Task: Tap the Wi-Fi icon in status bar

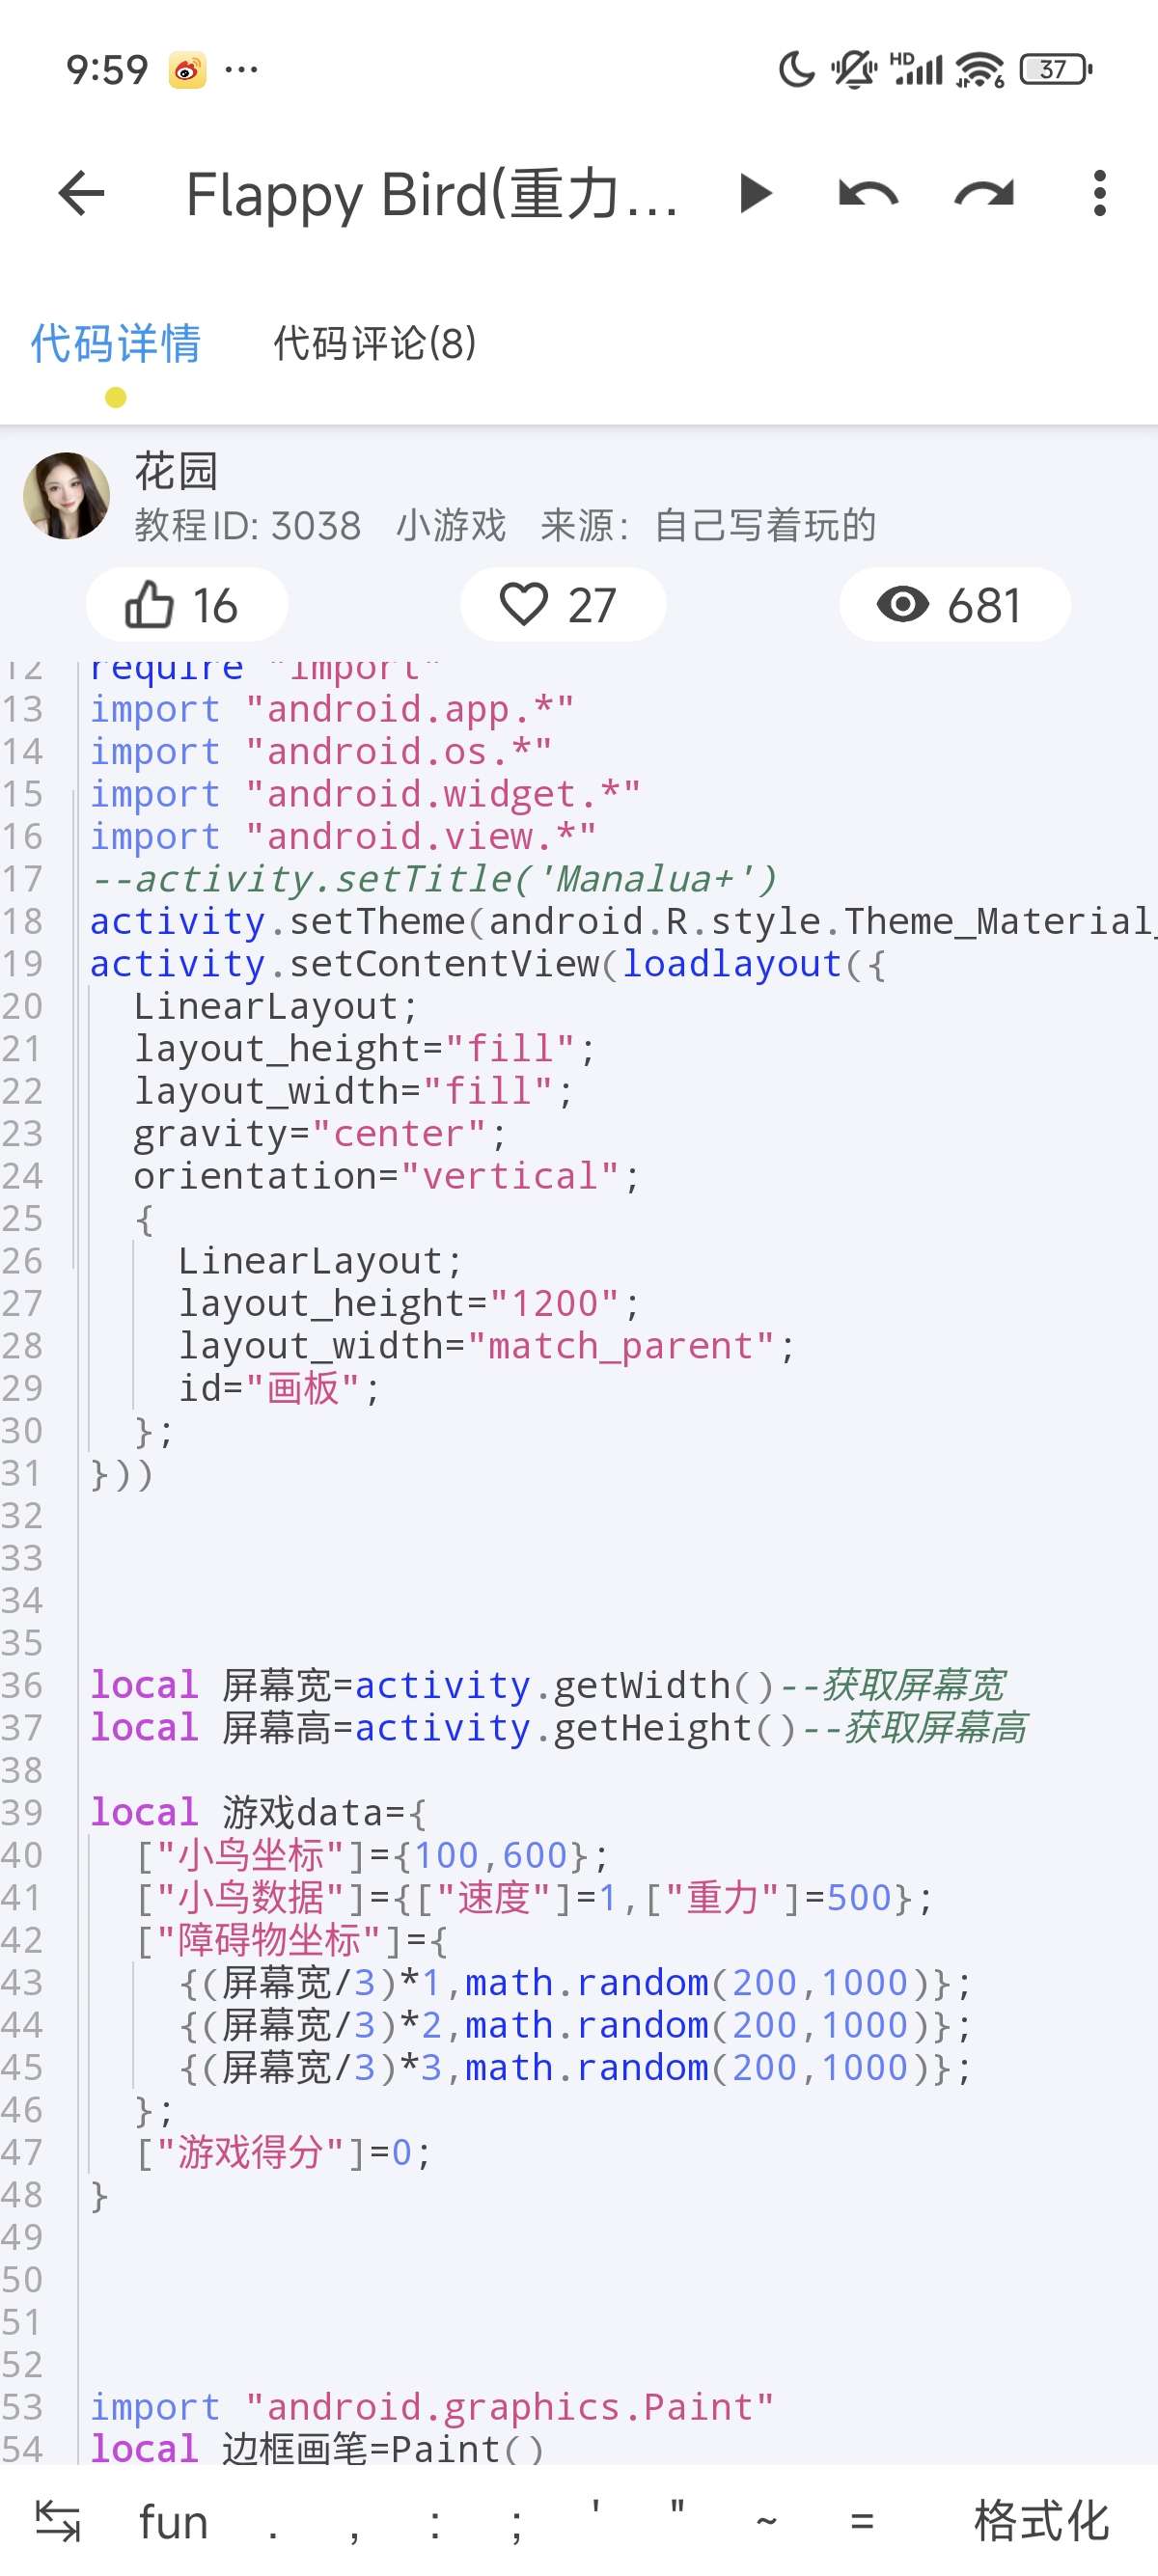Action: [980, 70]
